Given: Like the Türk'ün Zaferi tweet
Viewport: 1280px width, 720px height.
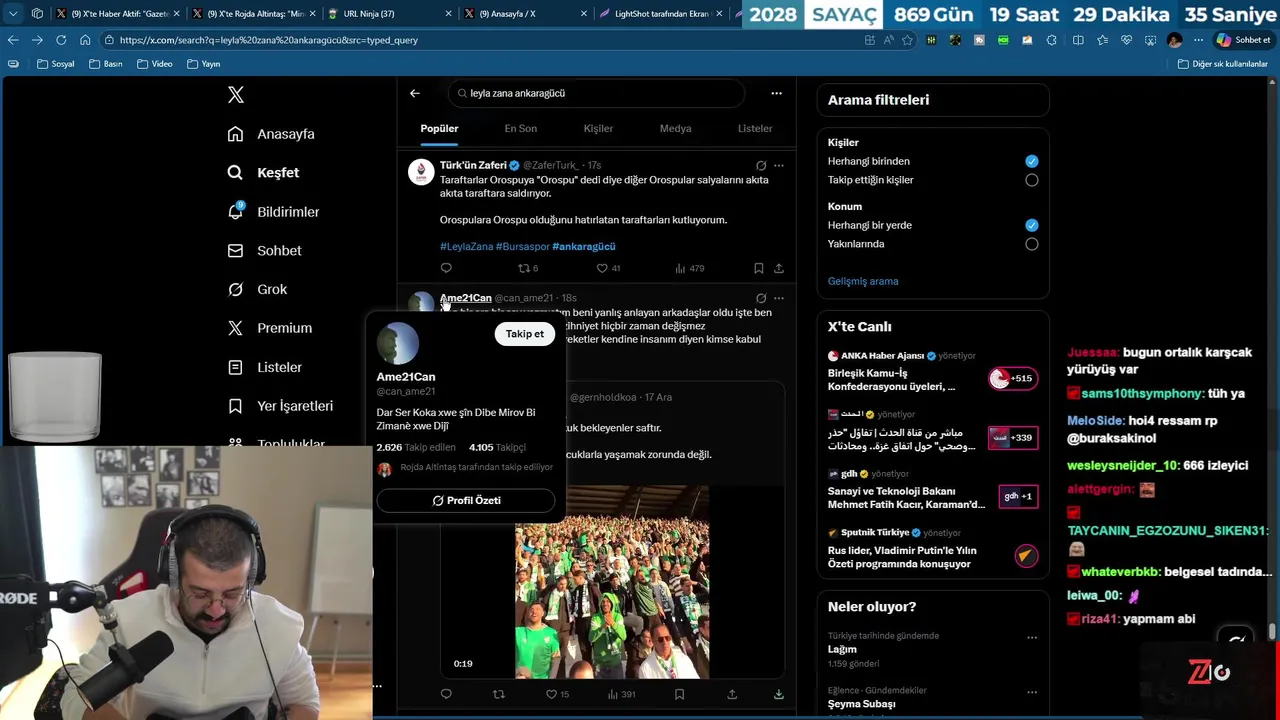Looking at the screenshot, I should point(608,268).
